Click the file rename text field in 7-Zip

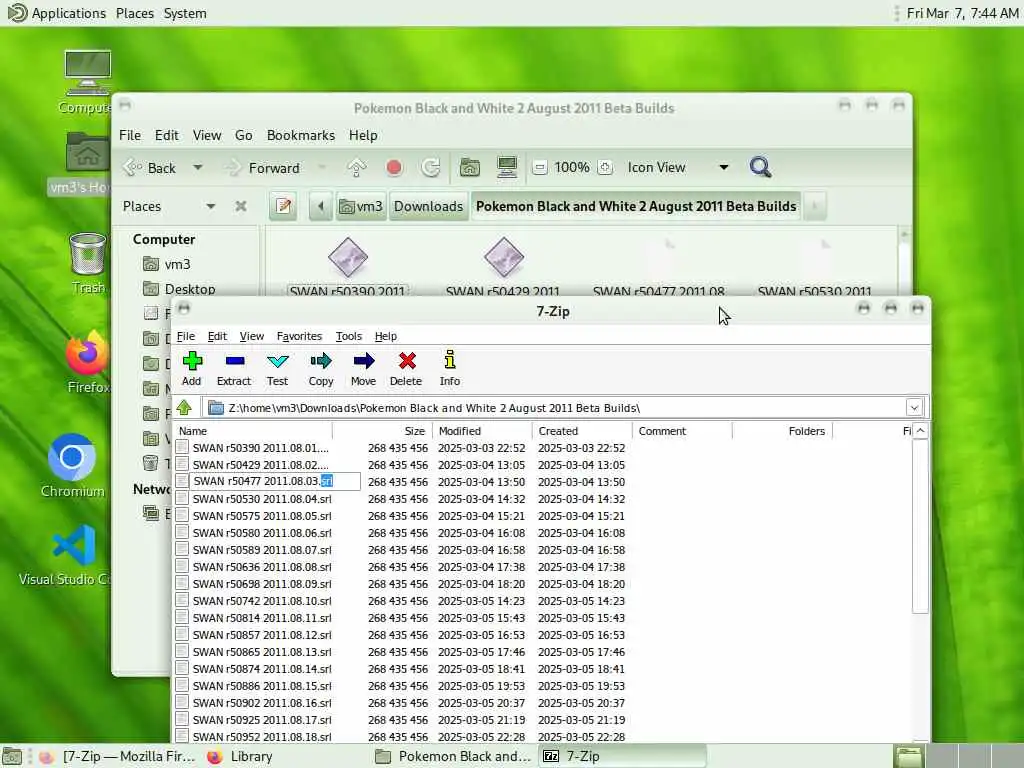coord(275,481)
